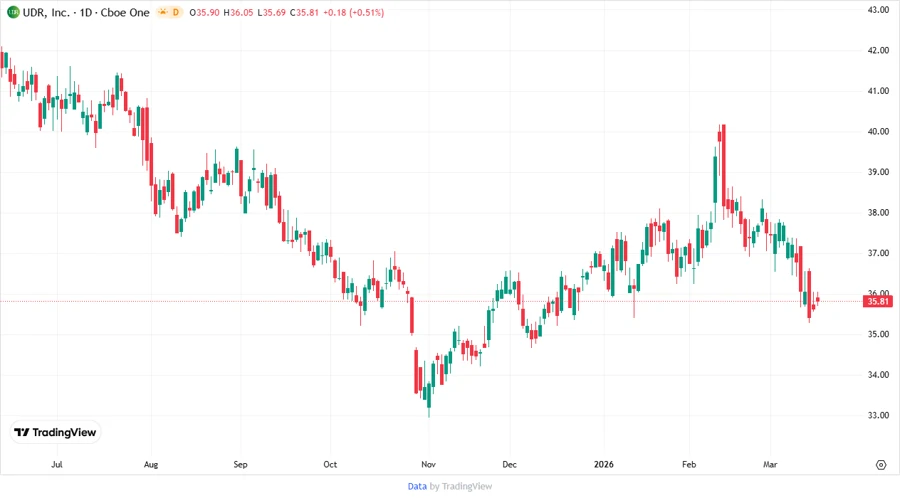Click the close value C35.81
The height and width of the screenshot is (498, 900).
click(304, 12)
